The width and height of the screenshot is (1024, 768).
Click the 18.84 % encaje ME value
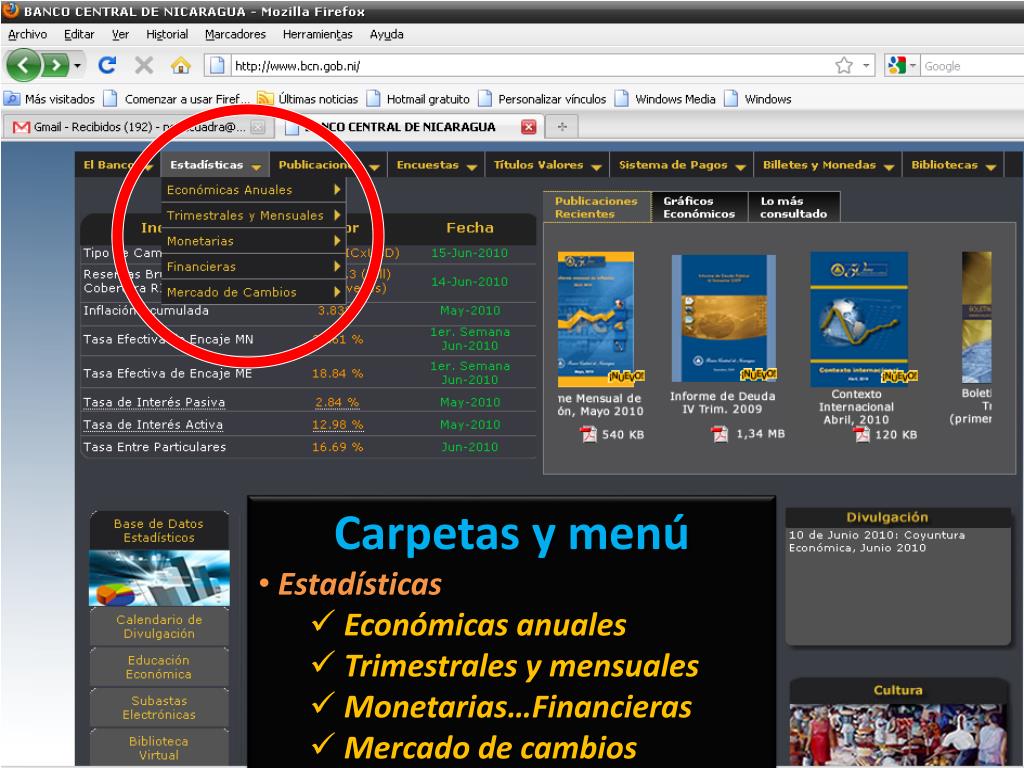pyautogui.click(x=338, y=374)
